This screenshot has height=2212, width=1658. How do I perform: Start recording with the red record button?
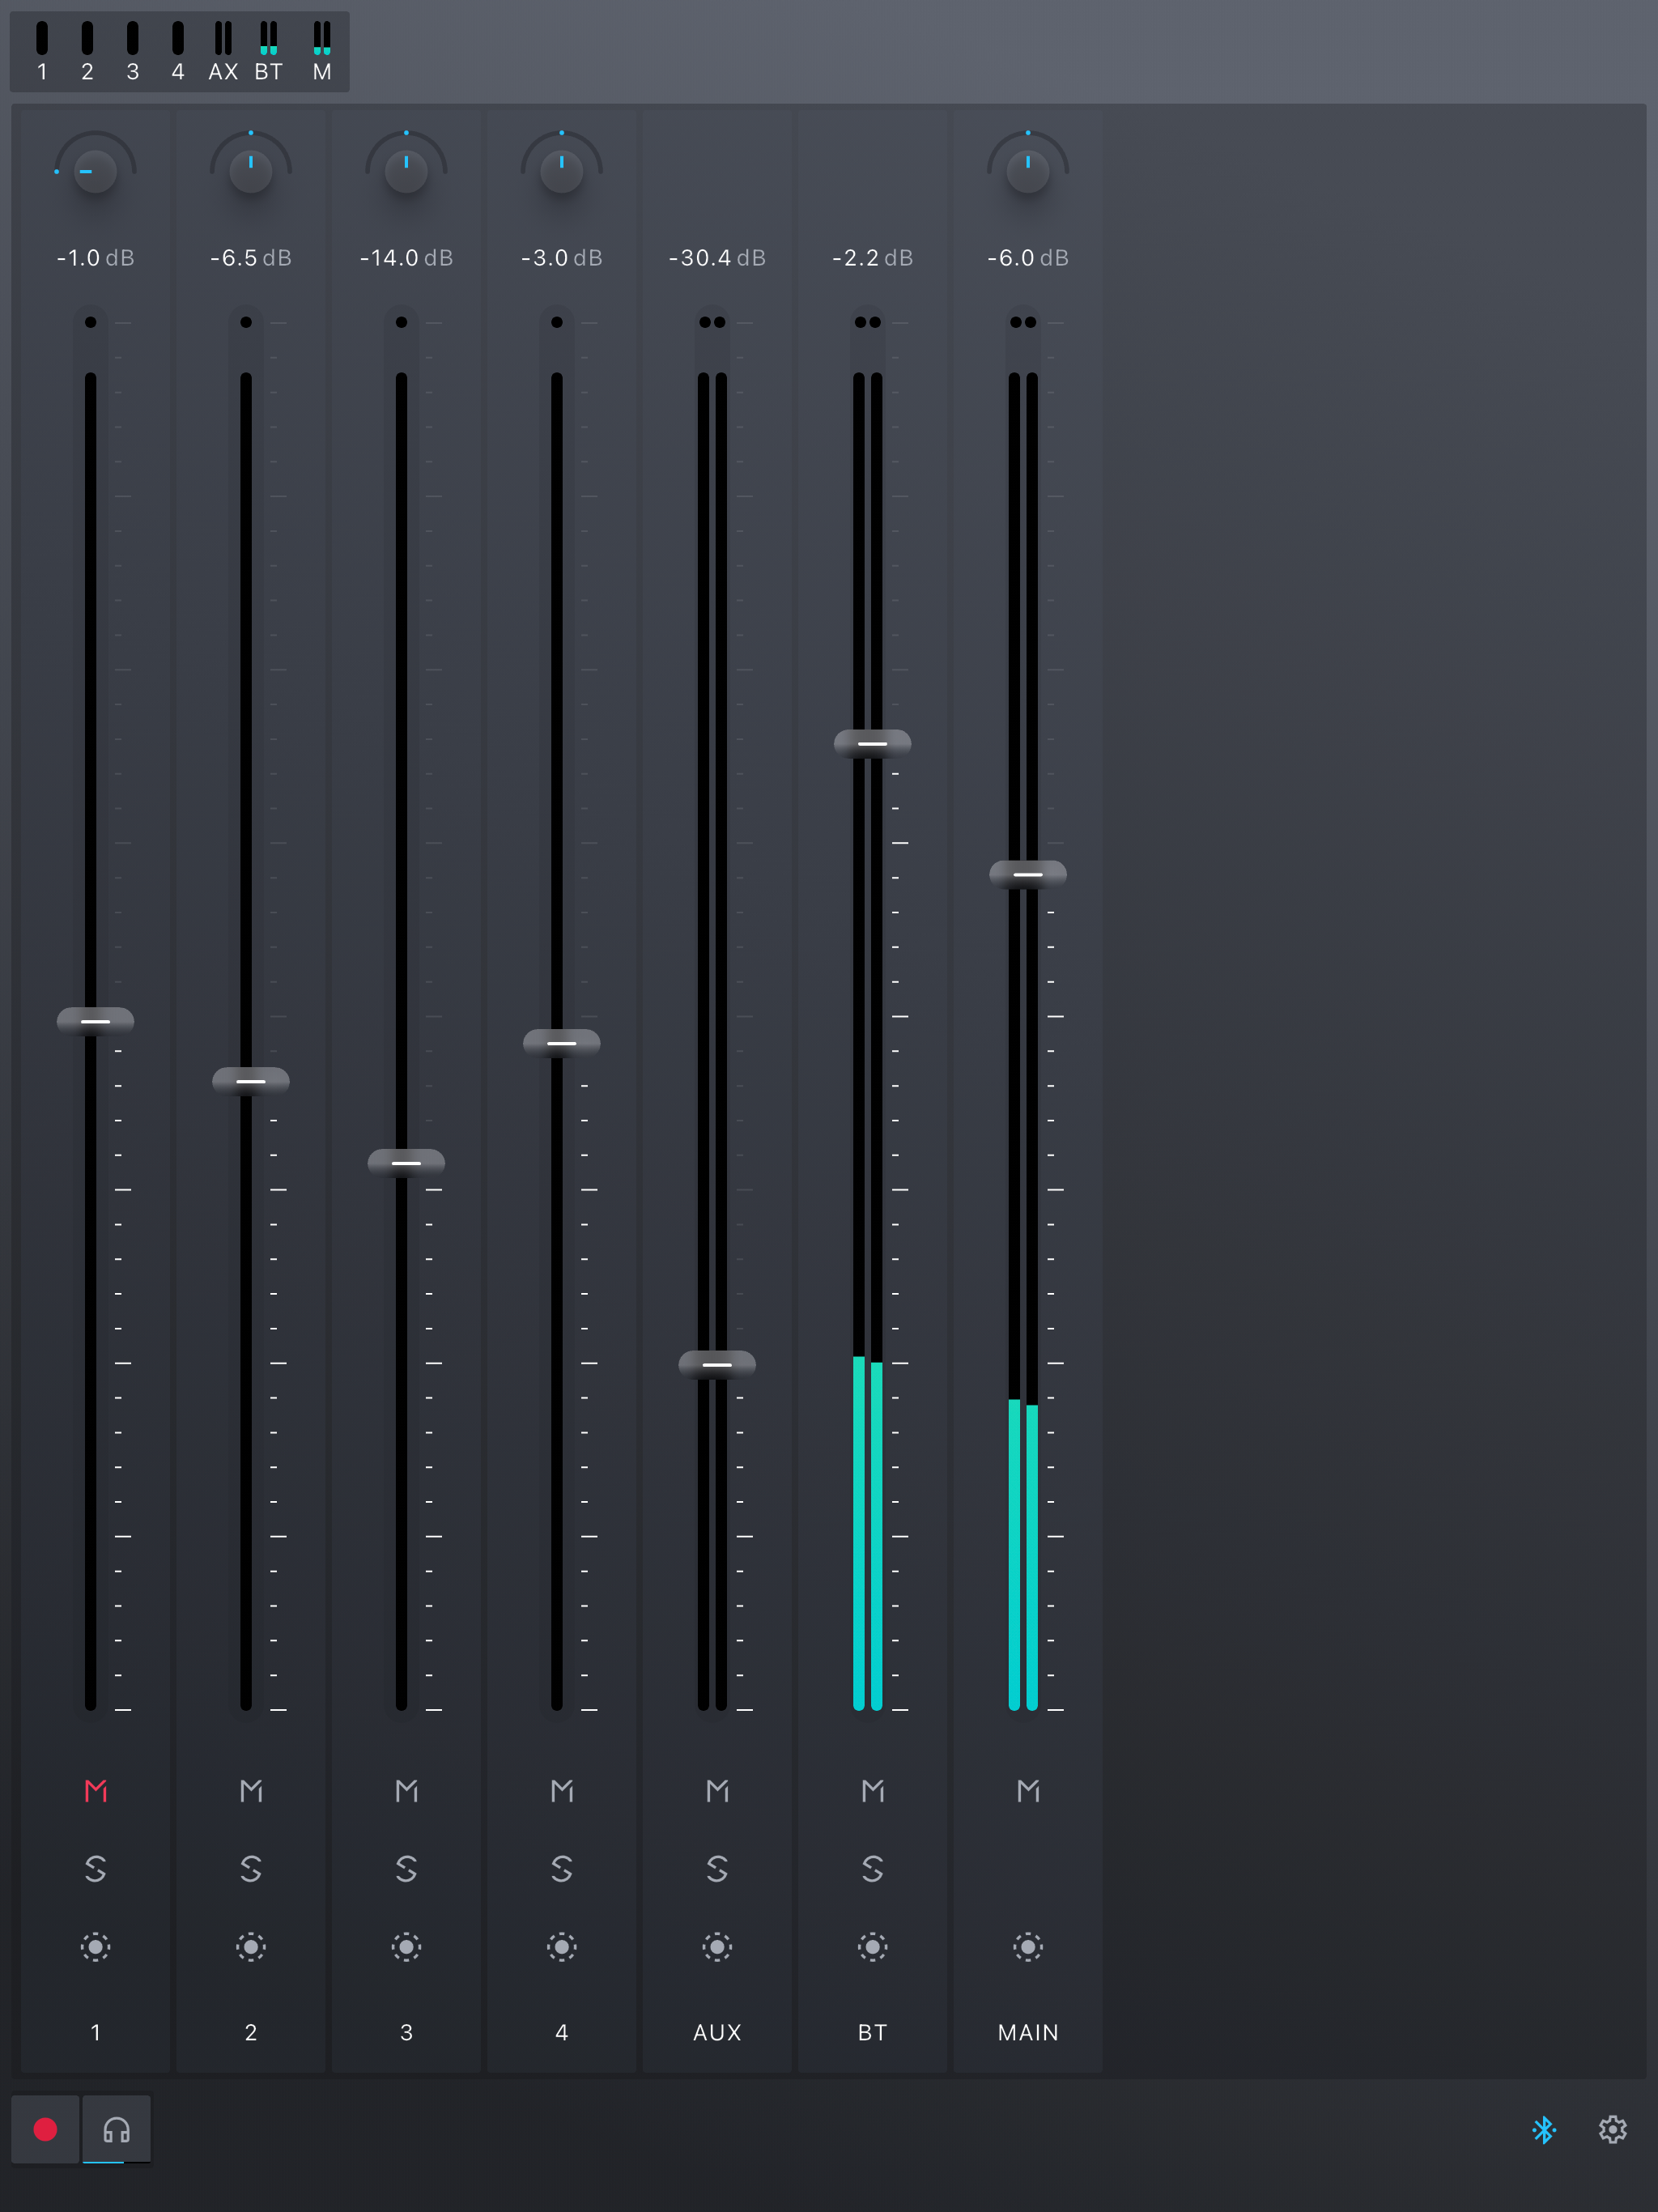point(45,2129)
